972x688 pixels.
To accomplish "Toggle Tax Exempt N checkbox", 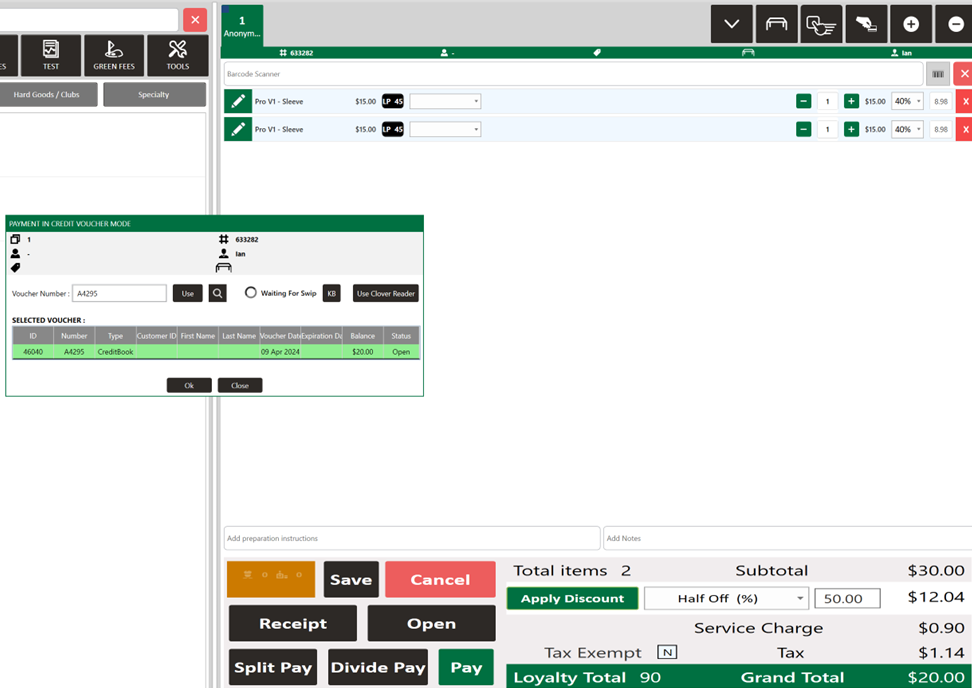I will point(667,653).
